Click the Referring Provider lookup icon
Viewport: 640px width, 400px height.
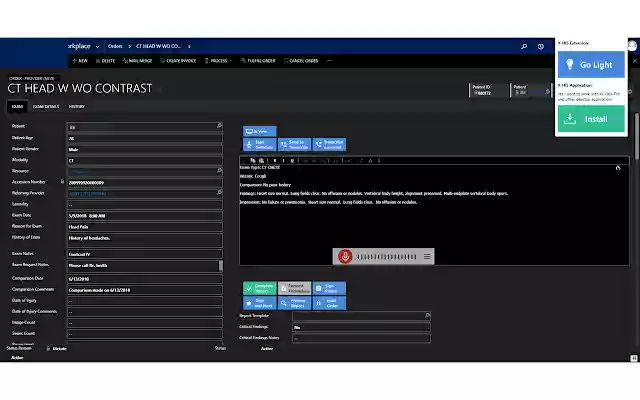click(219, 192)
